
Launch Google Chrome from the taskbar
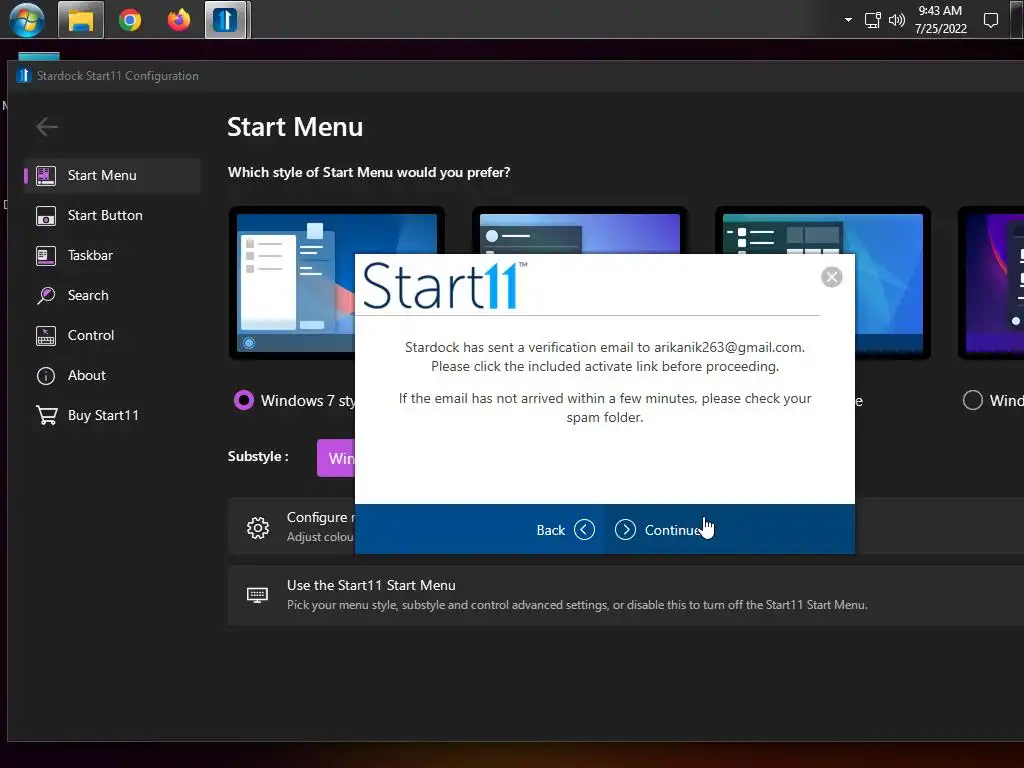pos(130,20)
